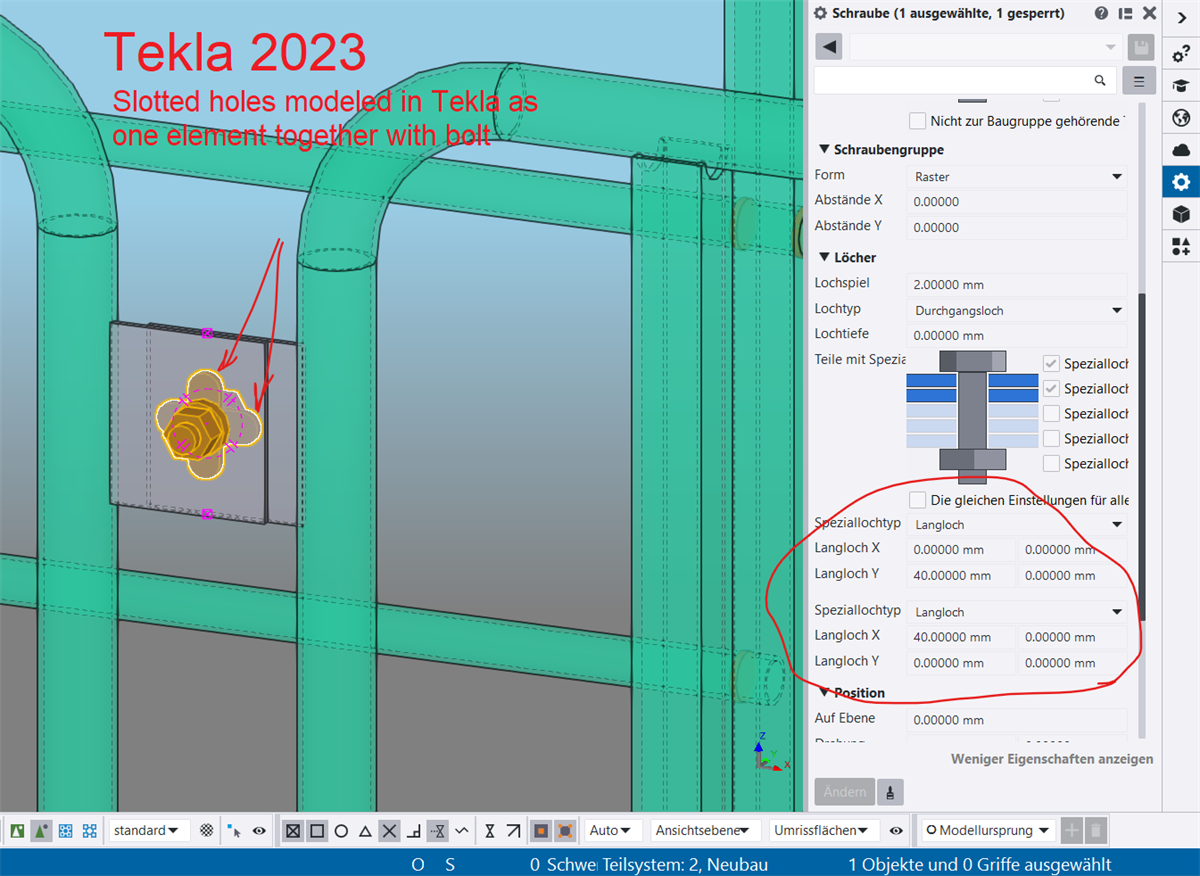Image resolution: width=1200 pixels, height=876 pixels.
Task: Toggle the eye icon next to Umrissflächen
Action: (x=896, y=830)
